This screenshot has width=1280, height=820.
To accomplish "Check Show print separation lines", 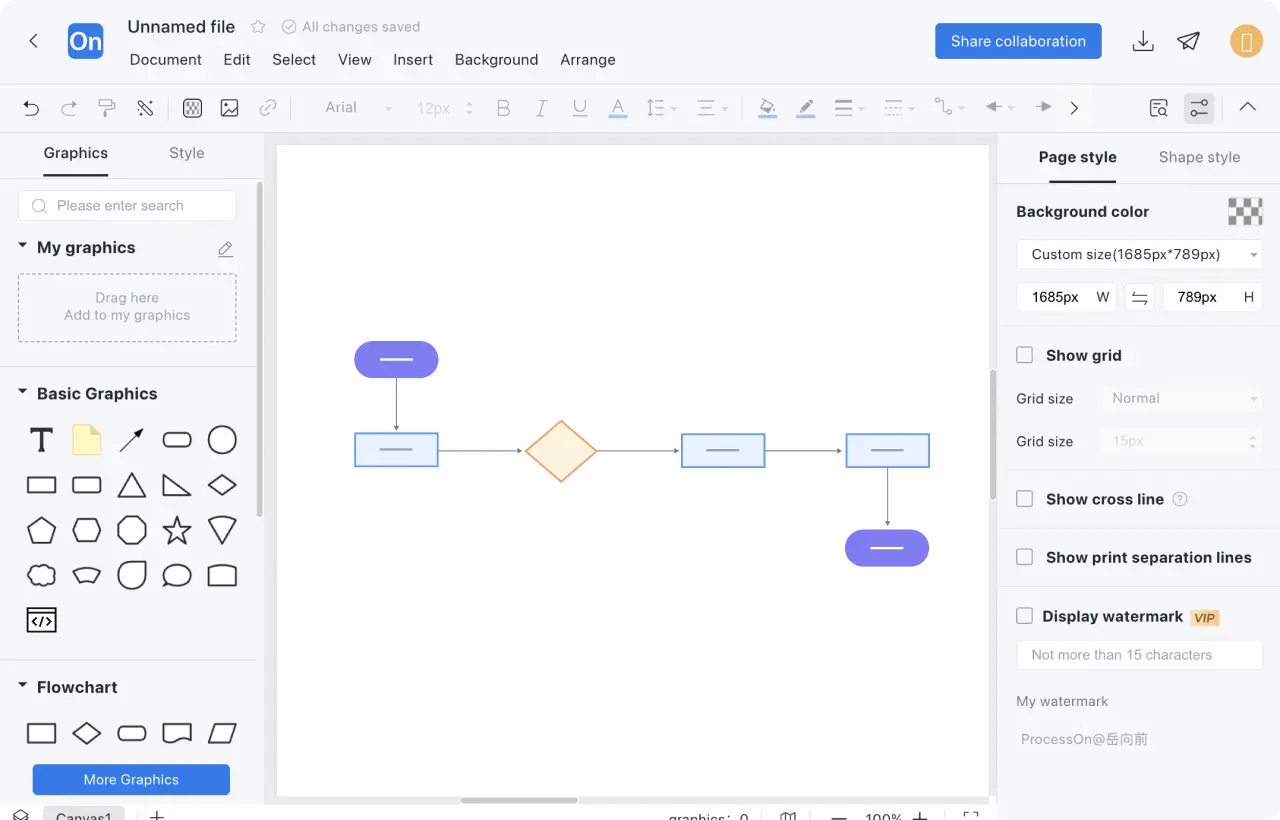I will pos(1025,557).
